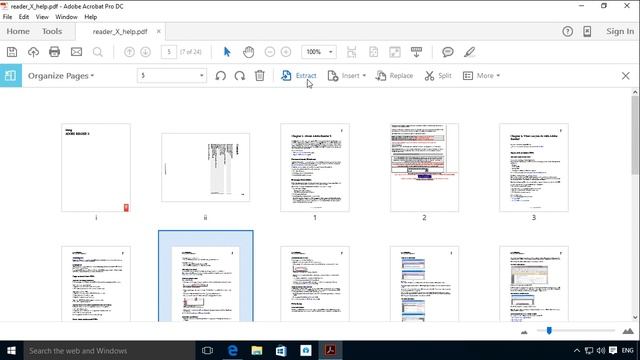Rotate the selected page clockwise
This screenshot has width=640, height=360.
coord(240,76)
